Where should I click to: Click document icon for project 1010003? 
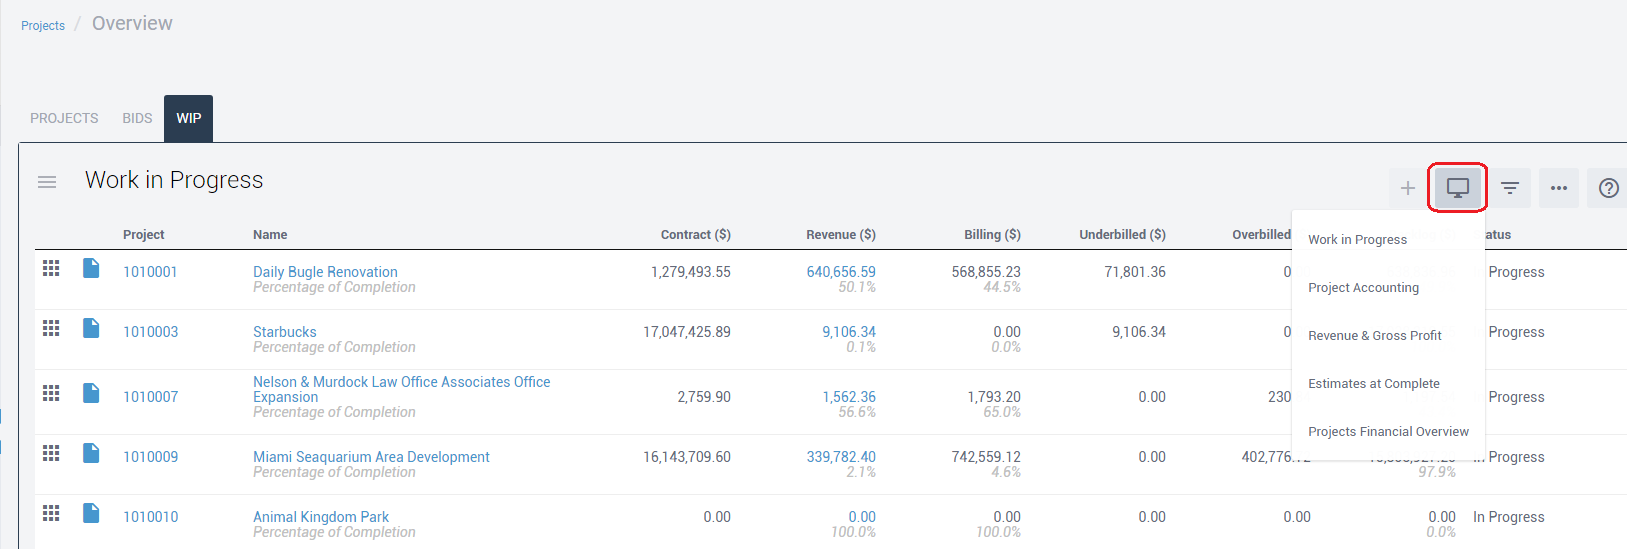pos(91,328)
